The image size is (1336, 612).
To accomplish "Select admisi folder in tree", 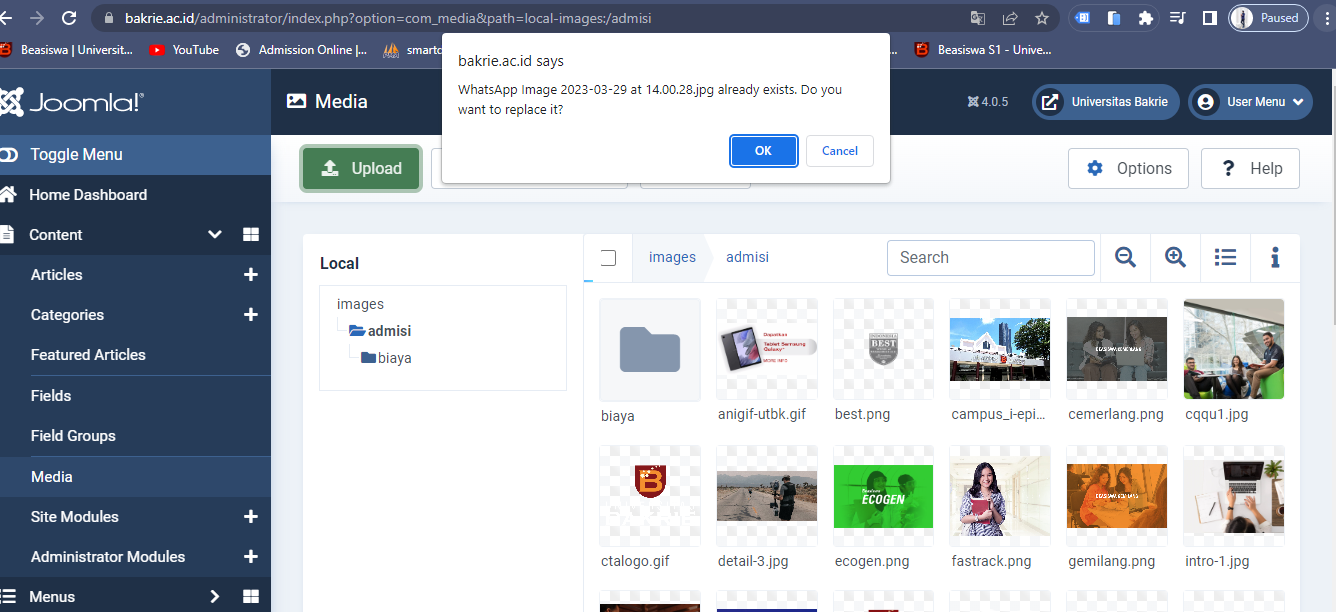I will click(380, 331).
